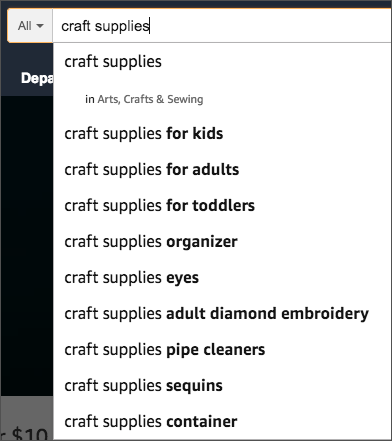Select 'craft supplies for adults' suggestion
This screenshot has height=441, width=392.
pyautogui.click(x=222, y=170)
